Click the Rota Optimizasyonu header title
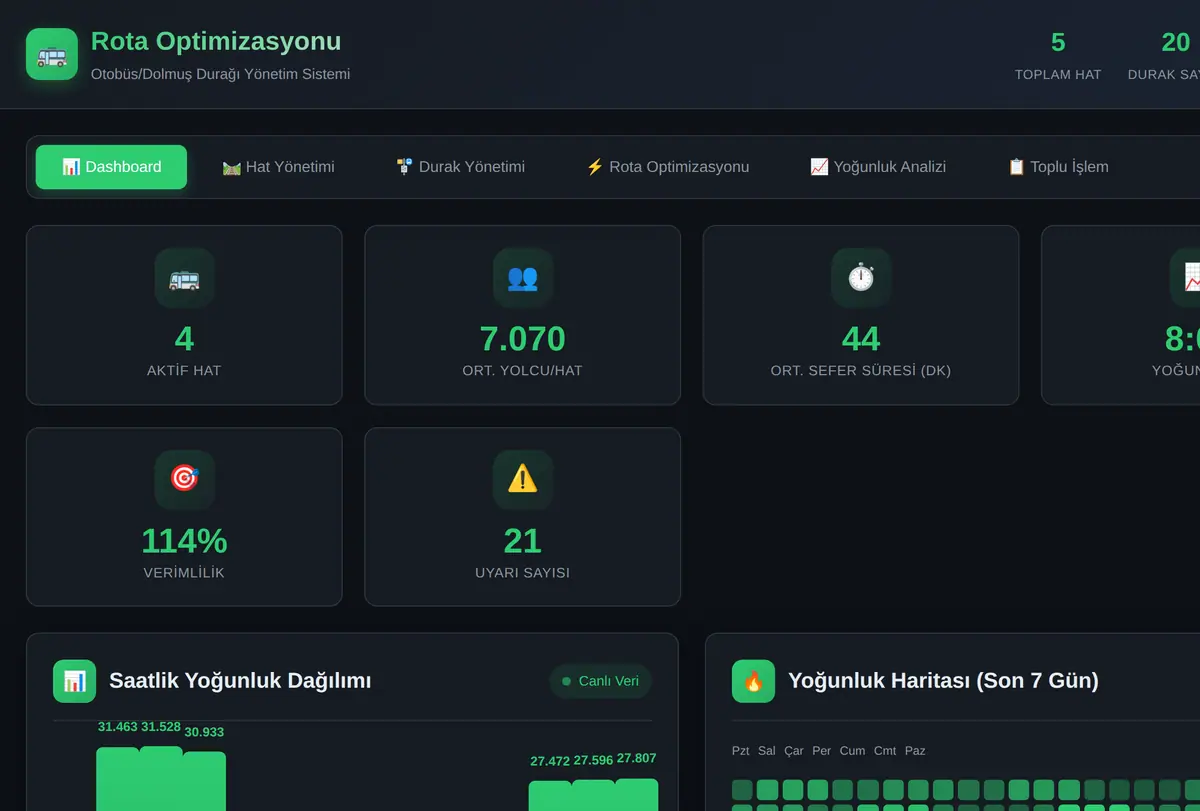 point(216,41)
